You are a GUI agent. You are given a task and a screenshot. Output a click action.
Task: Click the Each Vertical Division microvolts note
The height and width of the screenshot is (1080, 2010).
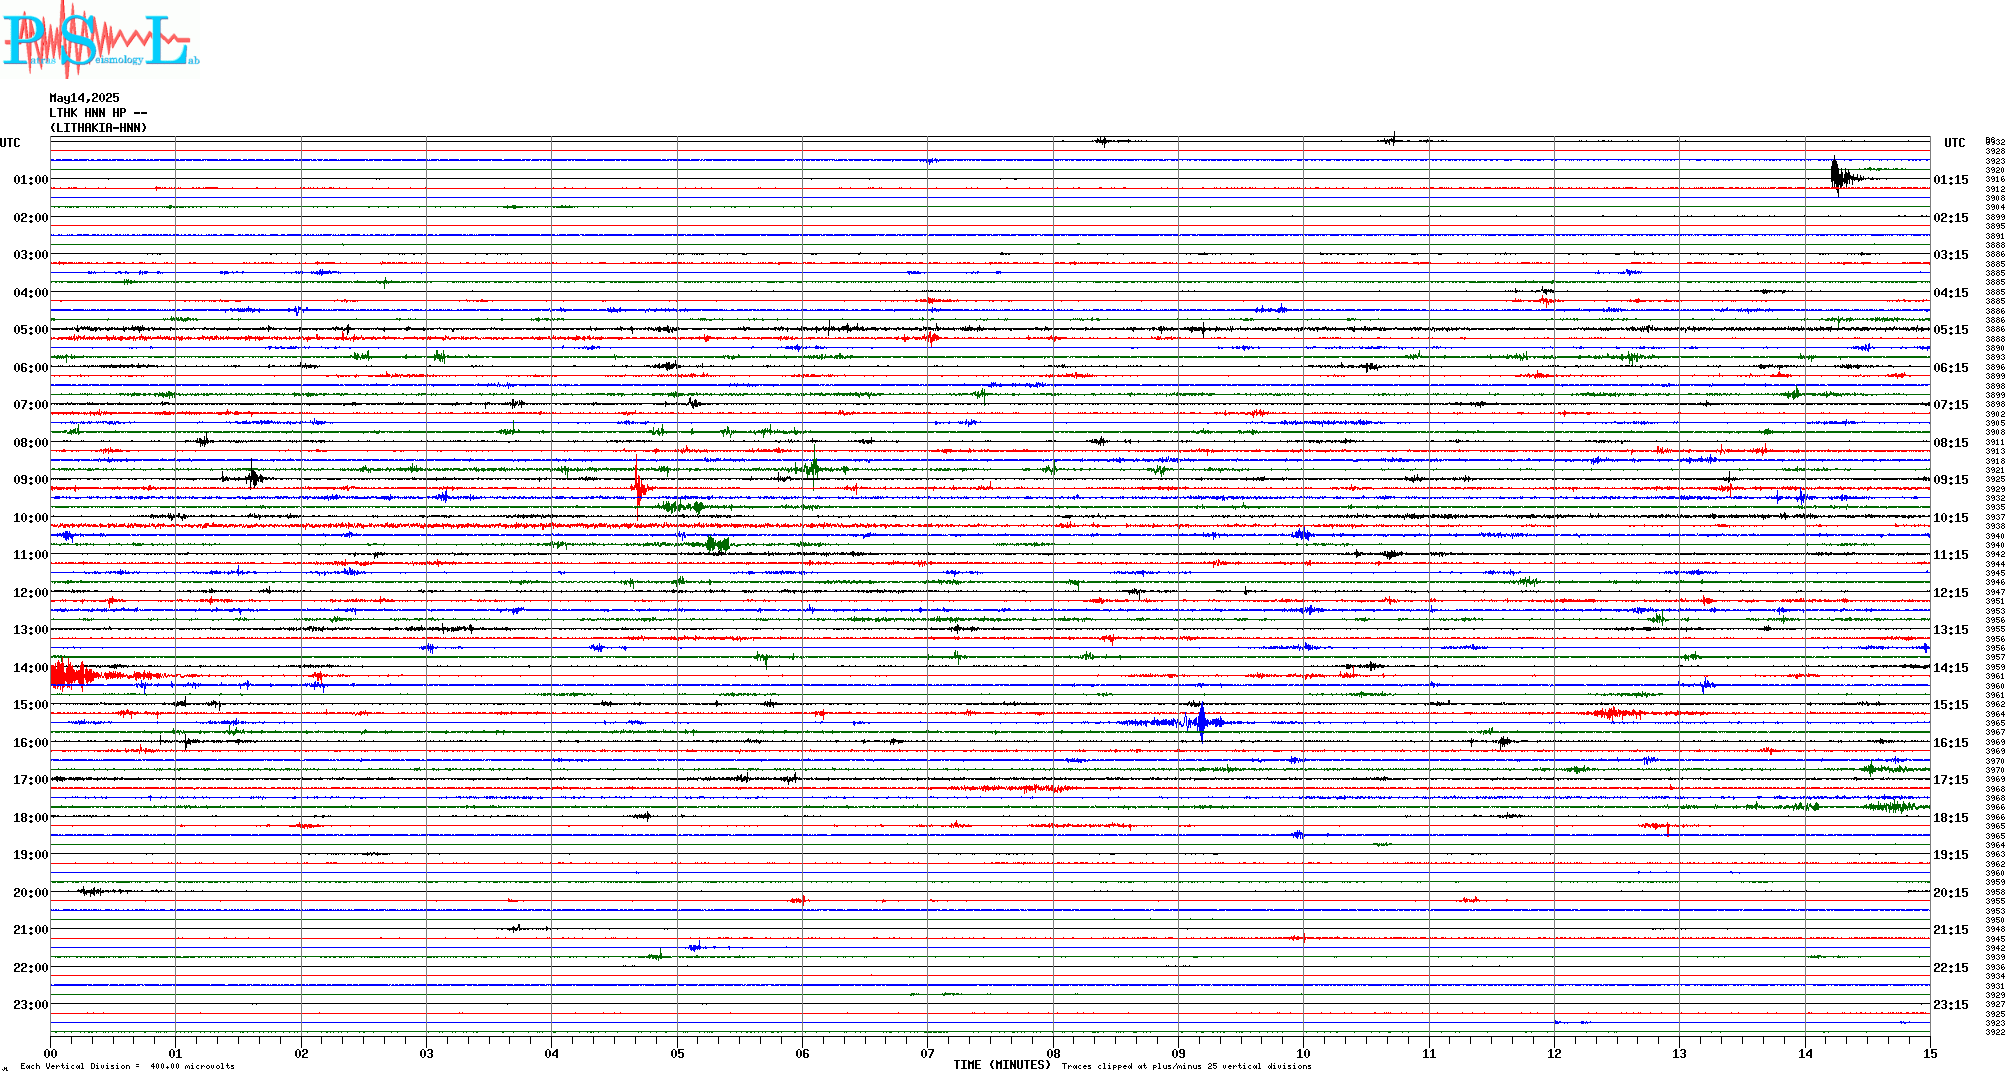tap(127, 1066)
